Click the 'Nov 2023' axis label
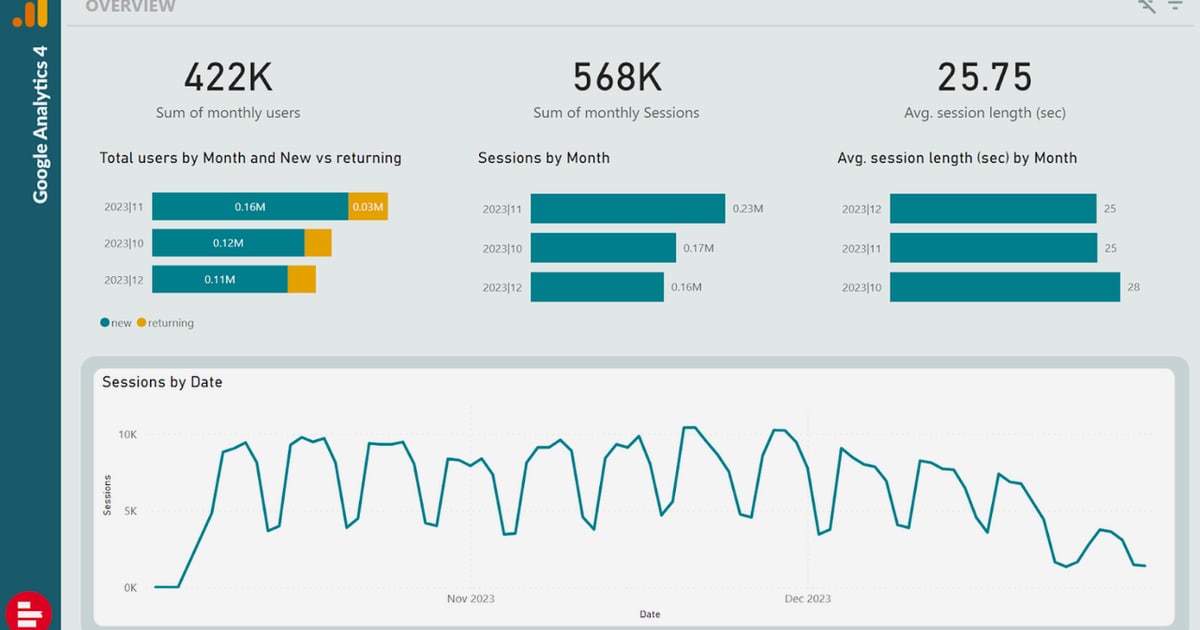1200x630 pixels. click(470, 599)
